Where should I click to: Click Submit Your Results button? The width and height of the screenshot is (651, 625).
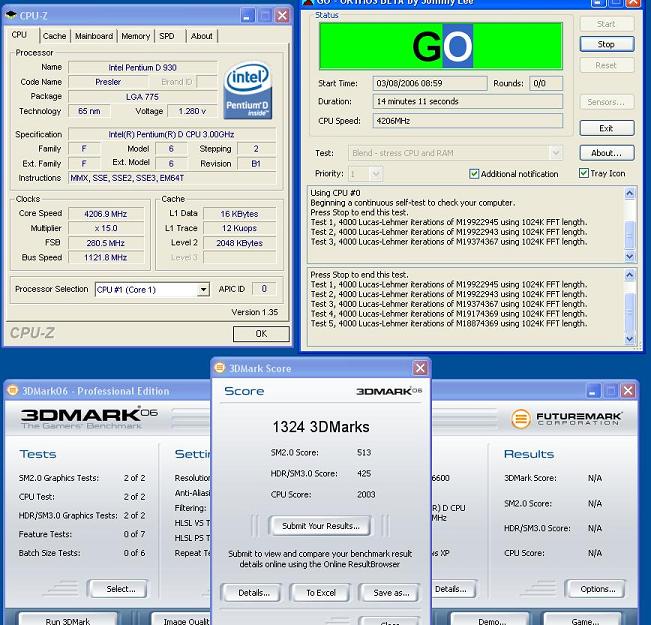[320, 526]
